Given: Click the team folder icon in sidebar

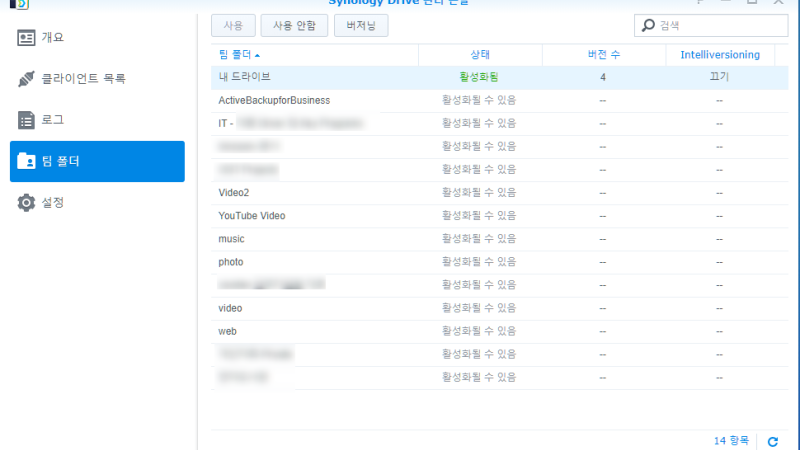Looking at the screenshot, I should point(26,161).
